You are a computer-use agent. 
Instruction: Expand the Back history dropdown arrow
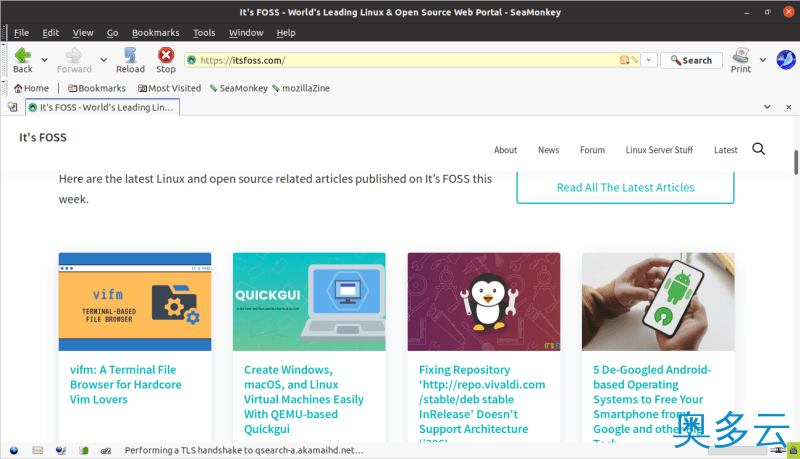[44, 60]
